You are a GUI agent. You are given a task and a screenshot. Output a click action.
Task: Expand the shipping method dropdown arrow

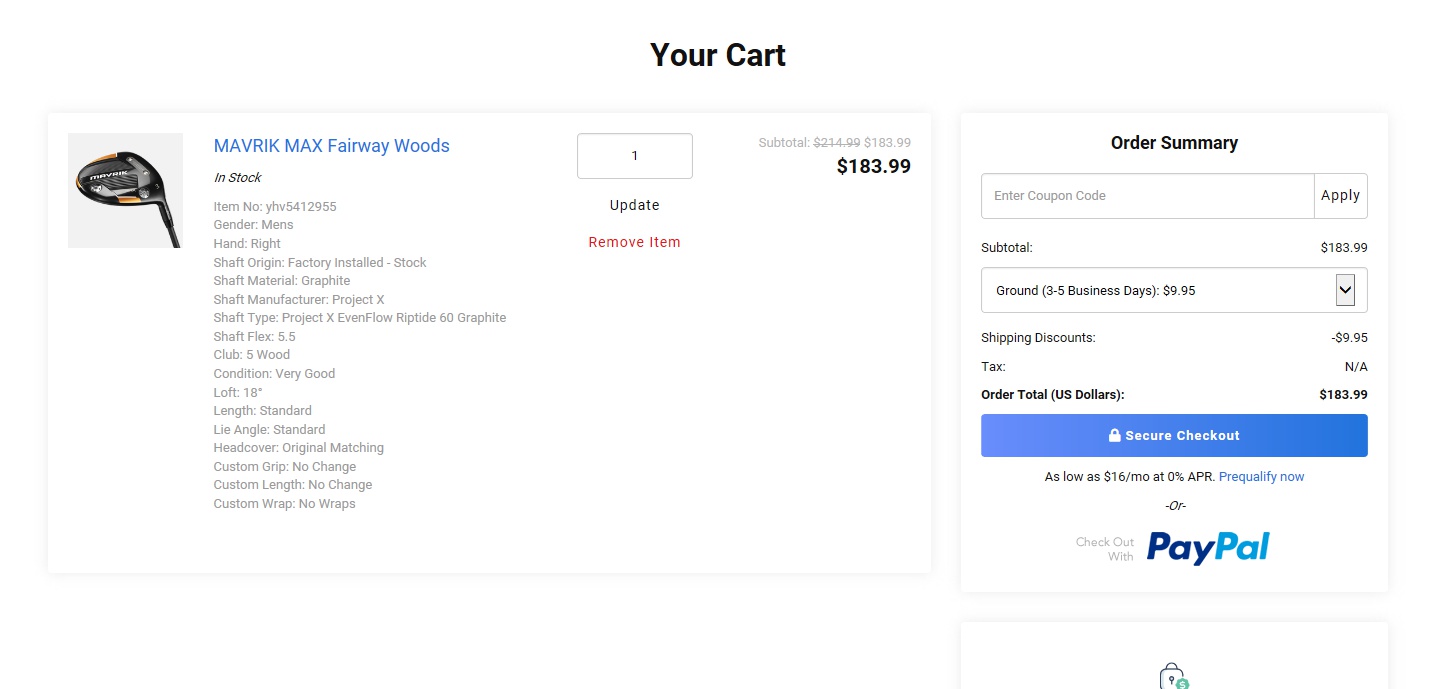(1345, 290)
